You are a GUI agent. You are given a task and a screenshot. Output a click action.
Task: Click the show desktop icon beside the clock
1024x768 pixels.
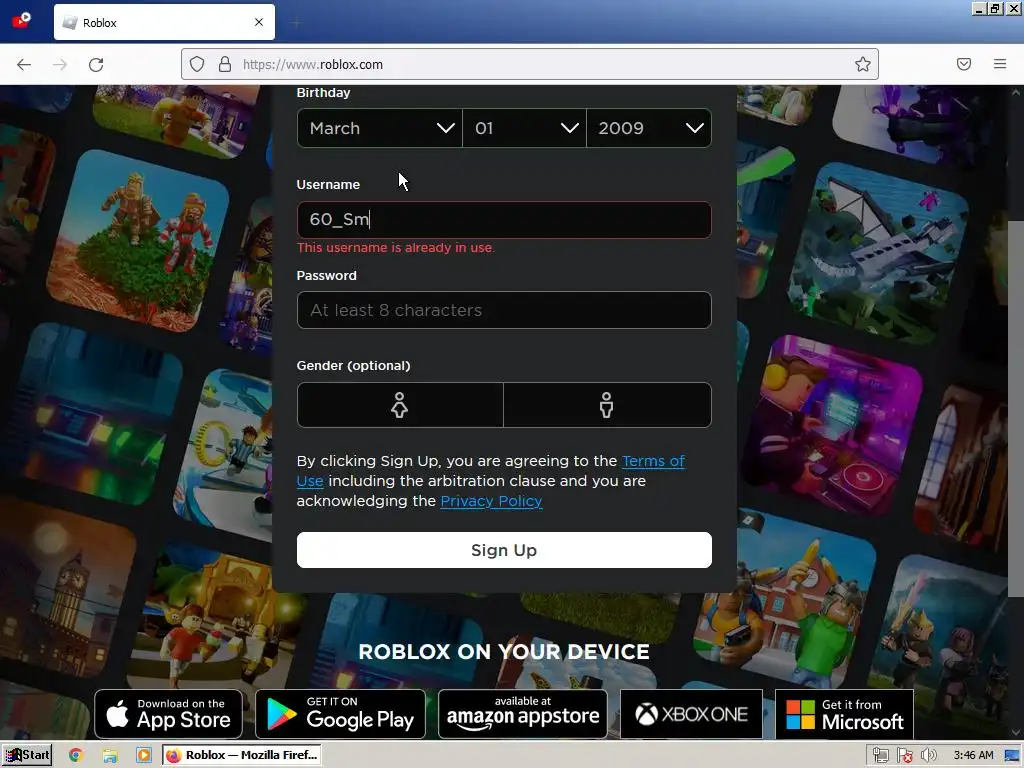1012,756
